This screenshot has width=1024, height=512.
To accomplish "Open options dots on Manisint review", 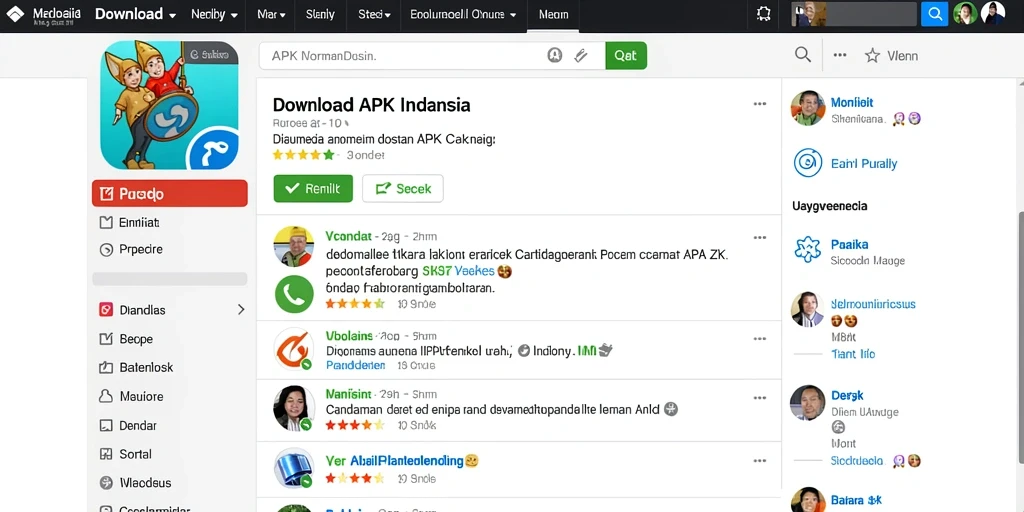I will pyautogui.click(x=760, y=398).
